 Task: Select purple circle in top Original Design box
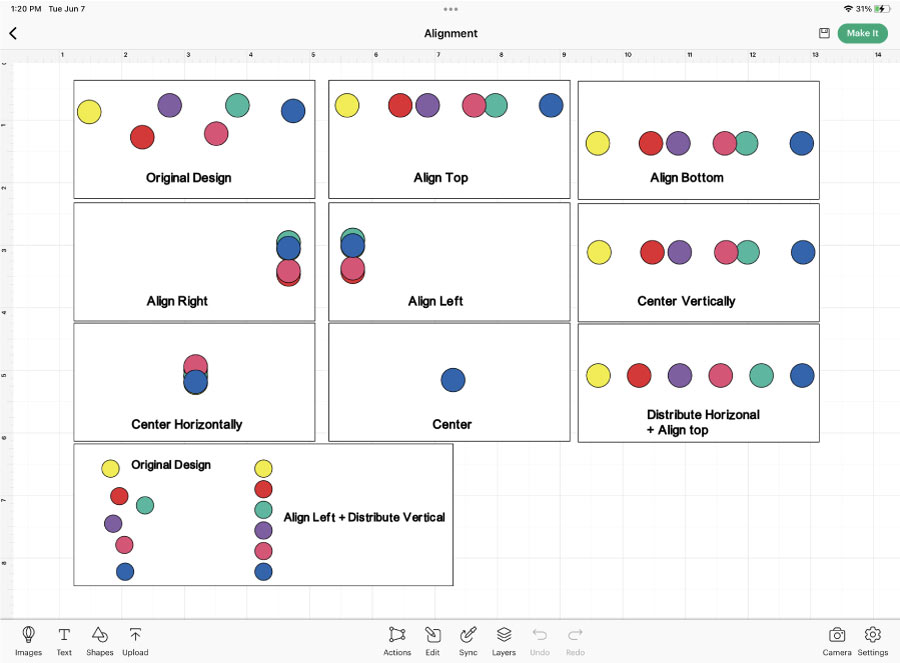pos(169,105)
